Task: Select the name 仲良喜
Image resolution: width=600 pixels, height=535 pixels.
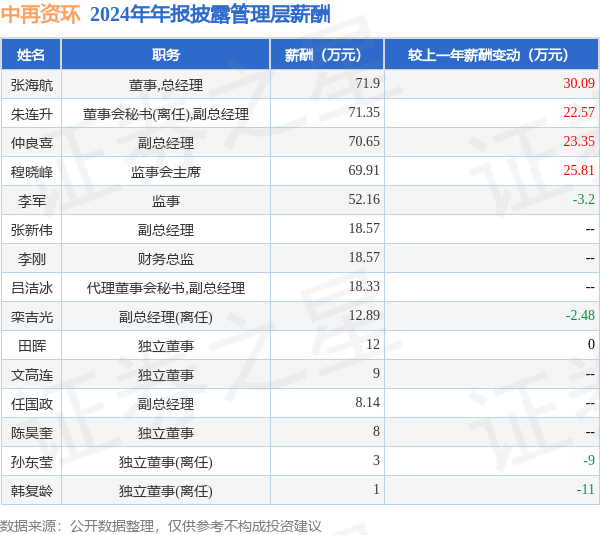Action: (32, 143)
